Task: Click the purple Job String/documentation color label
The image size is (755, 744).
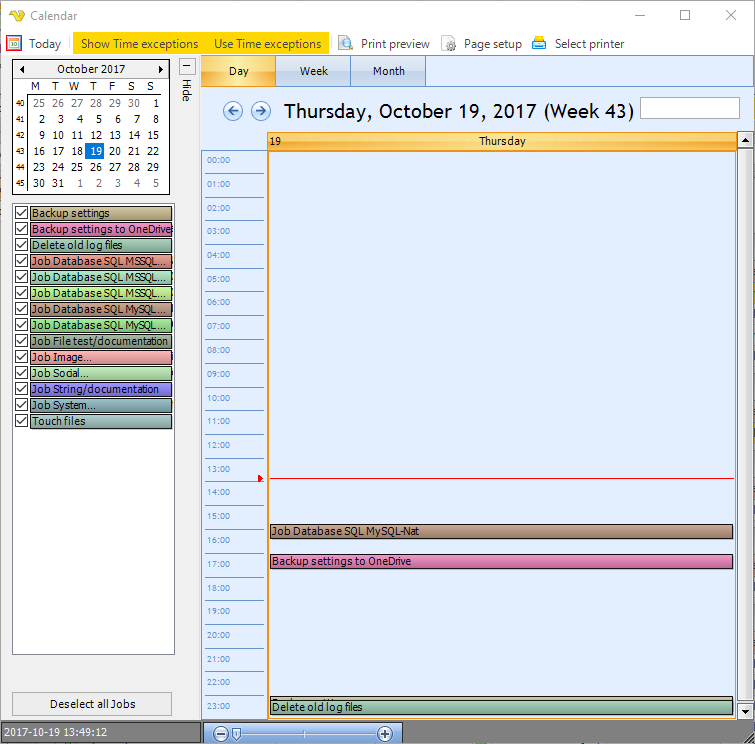Action: click(101, 389)
